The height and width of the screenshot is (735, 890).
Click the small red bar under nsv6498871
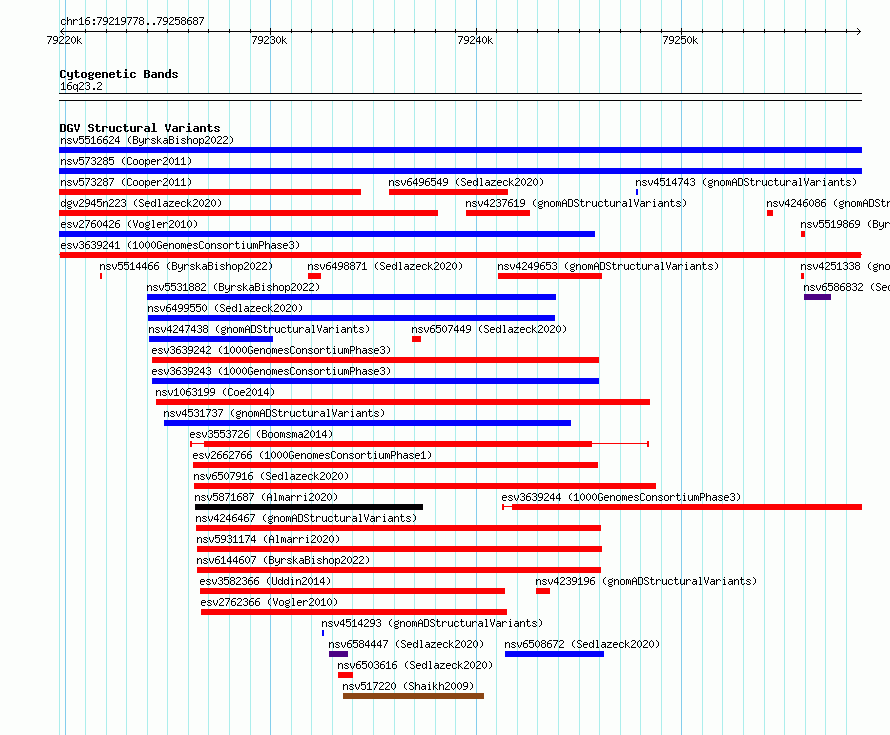[x=314, y=276]
